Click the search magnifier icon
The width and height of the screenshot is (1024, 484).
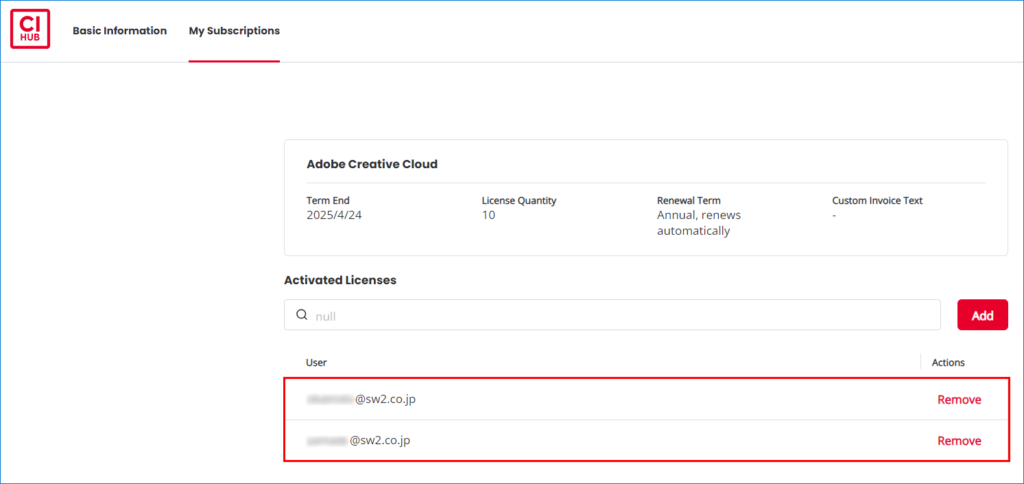click(302, 315)
